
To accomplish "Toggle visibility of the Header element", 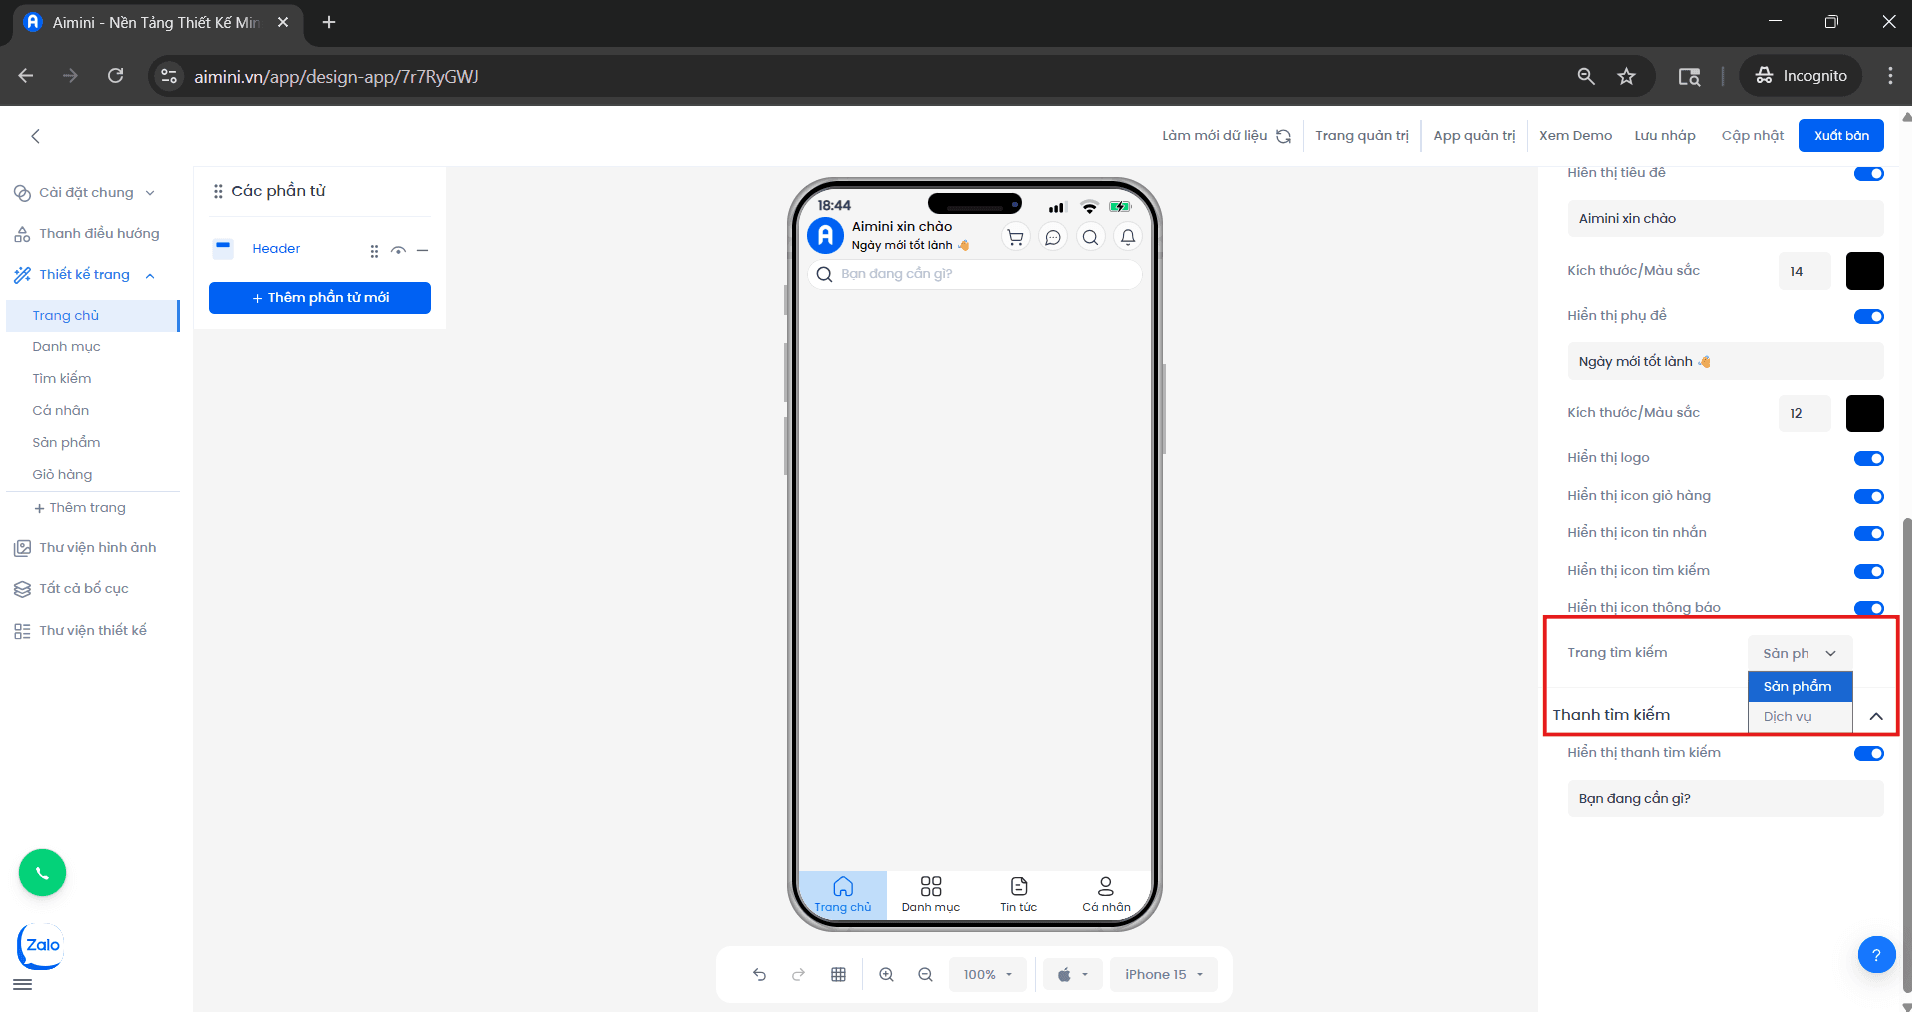I will (398, 250).
